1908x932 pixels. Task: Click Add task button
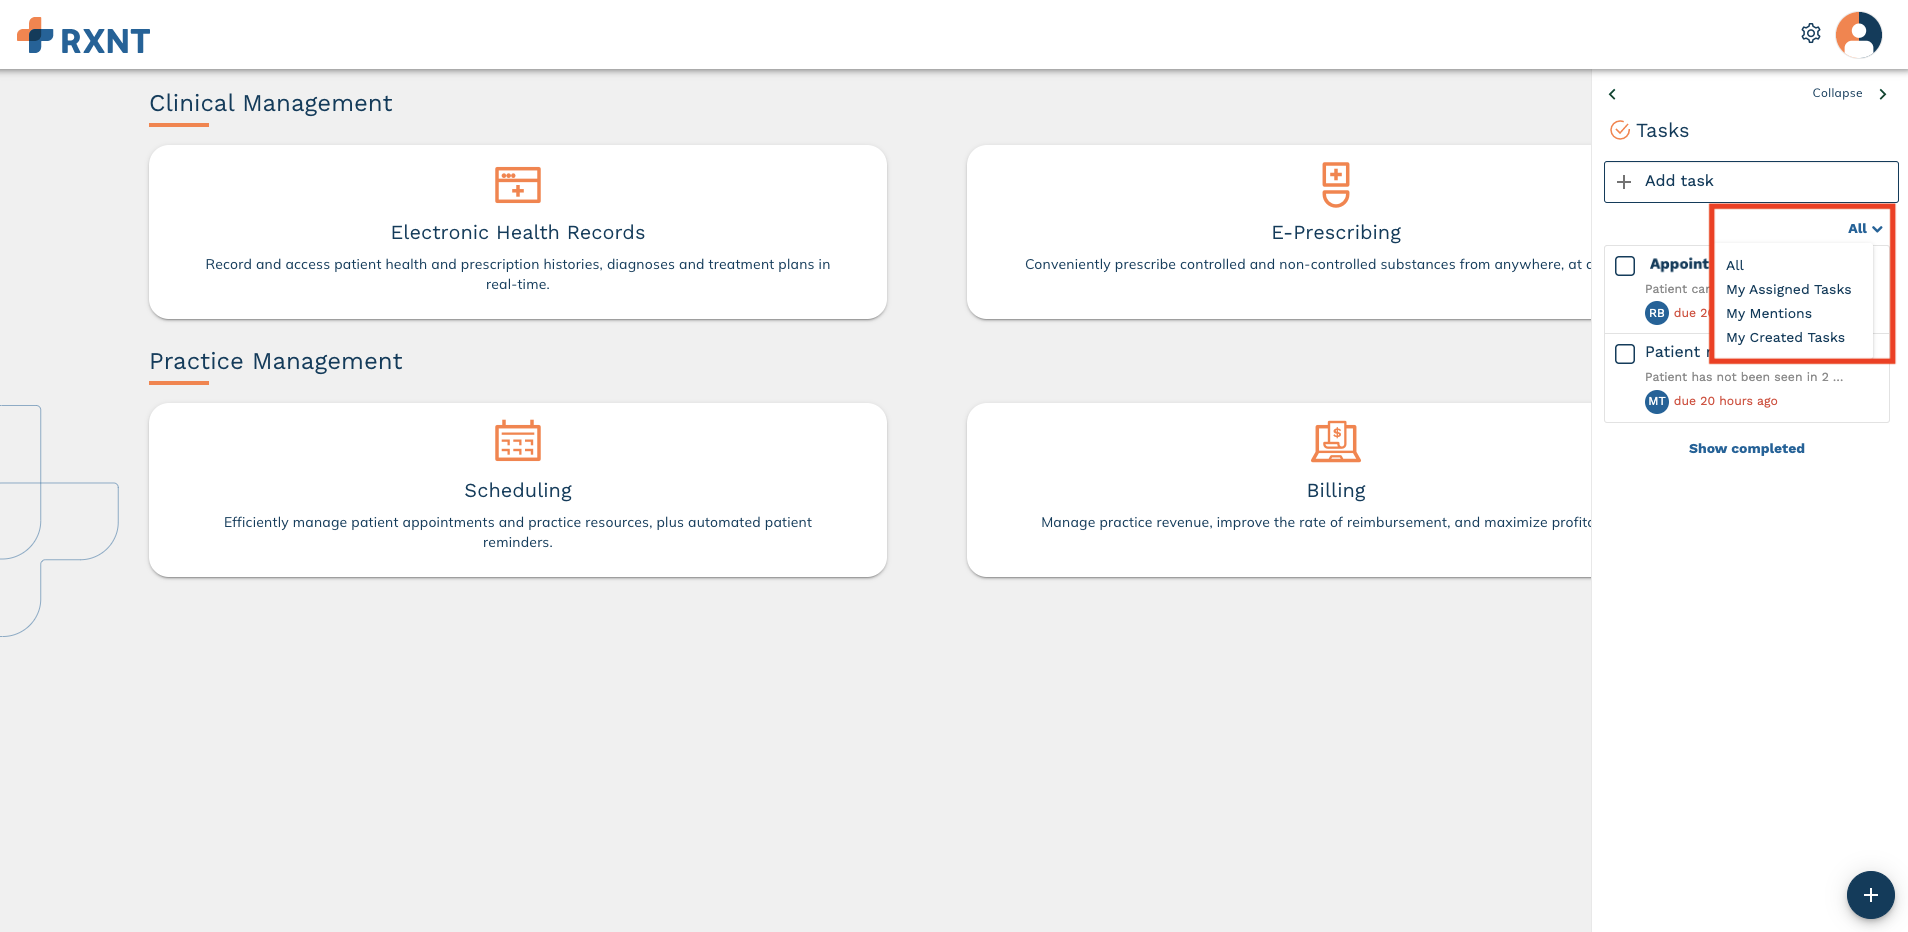pos(1751,181)
